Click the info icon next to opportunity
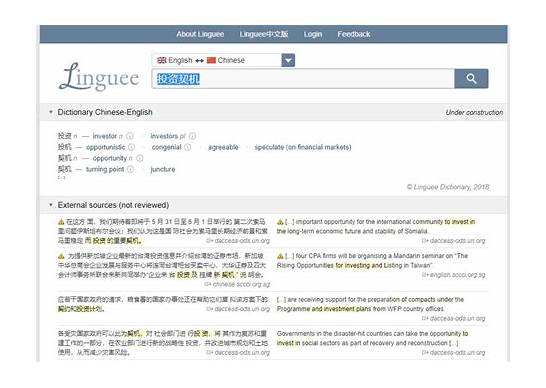This screenshot has width=546, height=388. [x=140, y=158]
